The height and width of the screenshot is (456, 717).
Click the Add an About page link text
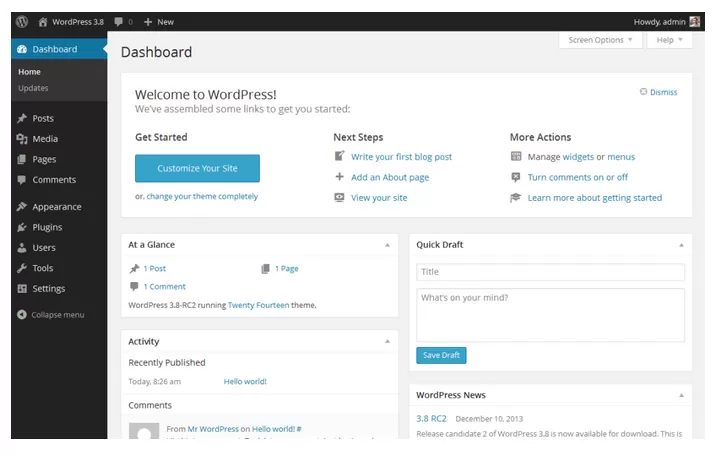point(390,177)
